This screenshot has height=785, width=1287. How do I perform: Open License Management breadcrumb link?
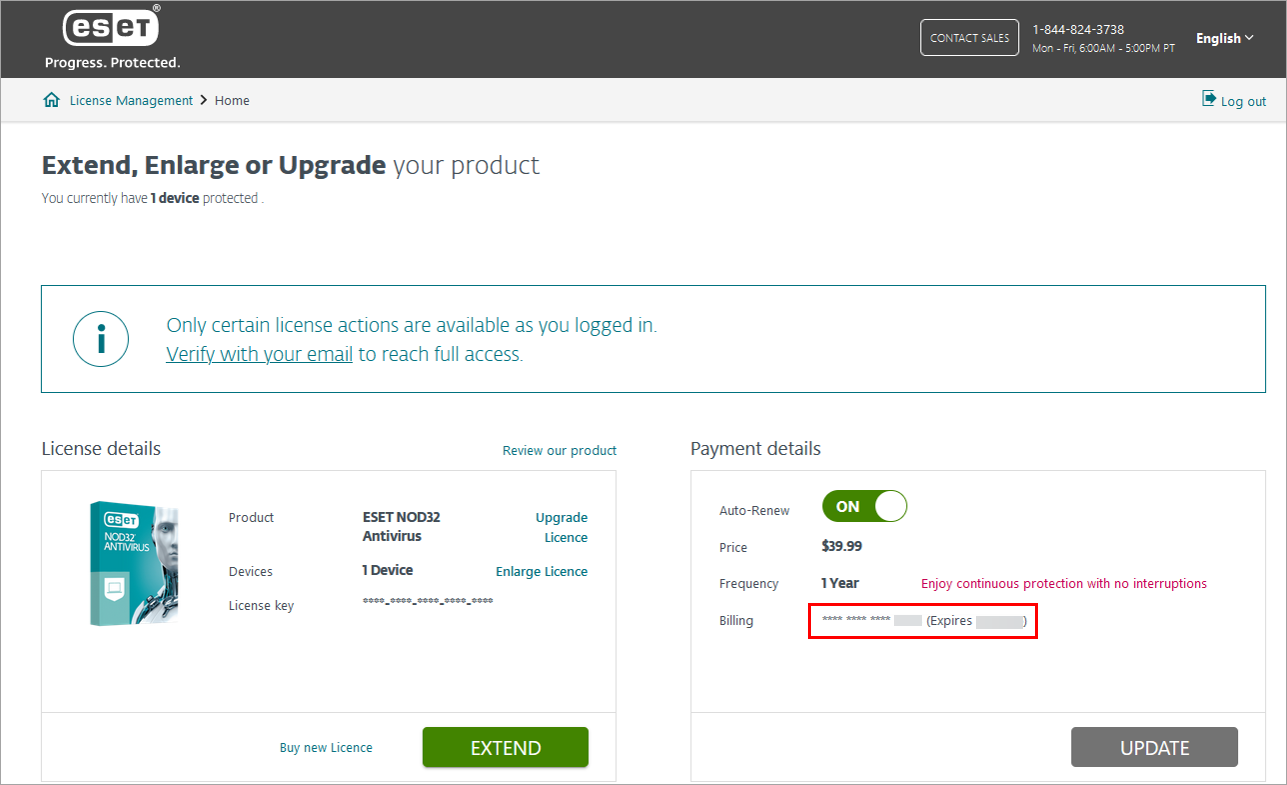click(131, 100)
